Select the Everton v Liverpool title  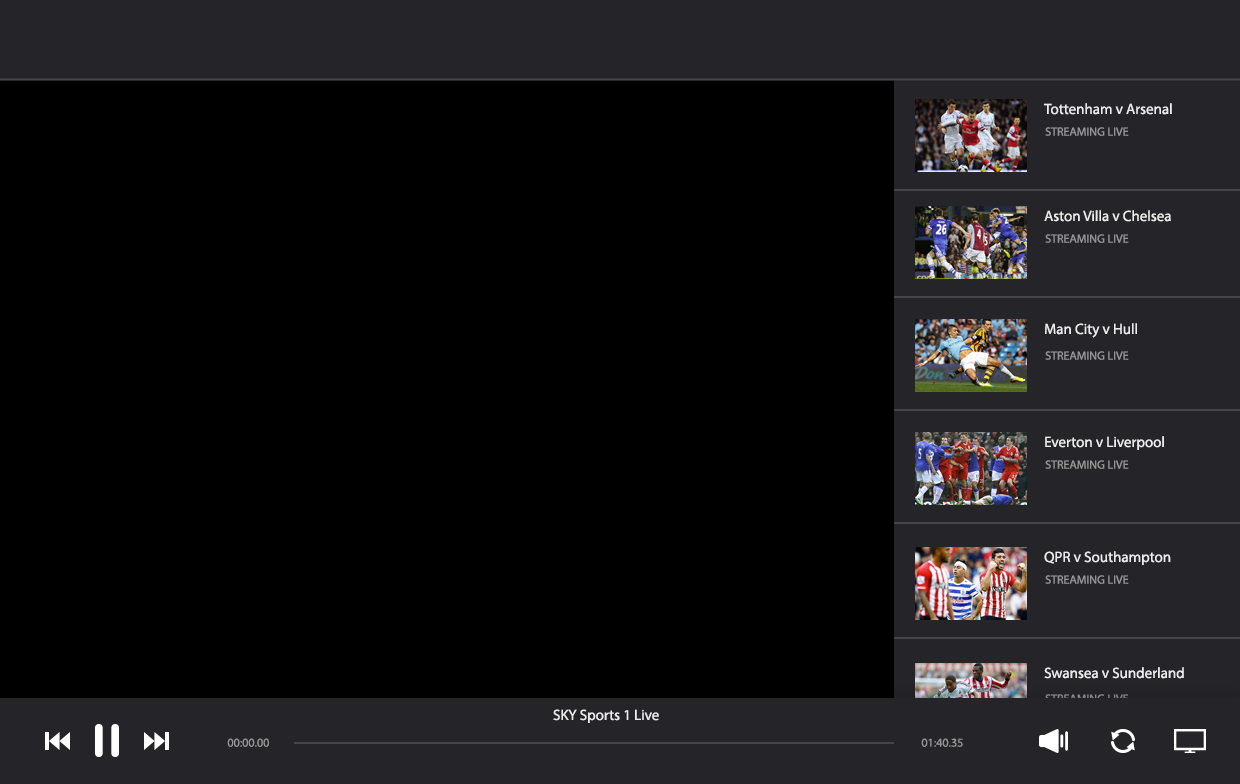tap(1104, 442)
